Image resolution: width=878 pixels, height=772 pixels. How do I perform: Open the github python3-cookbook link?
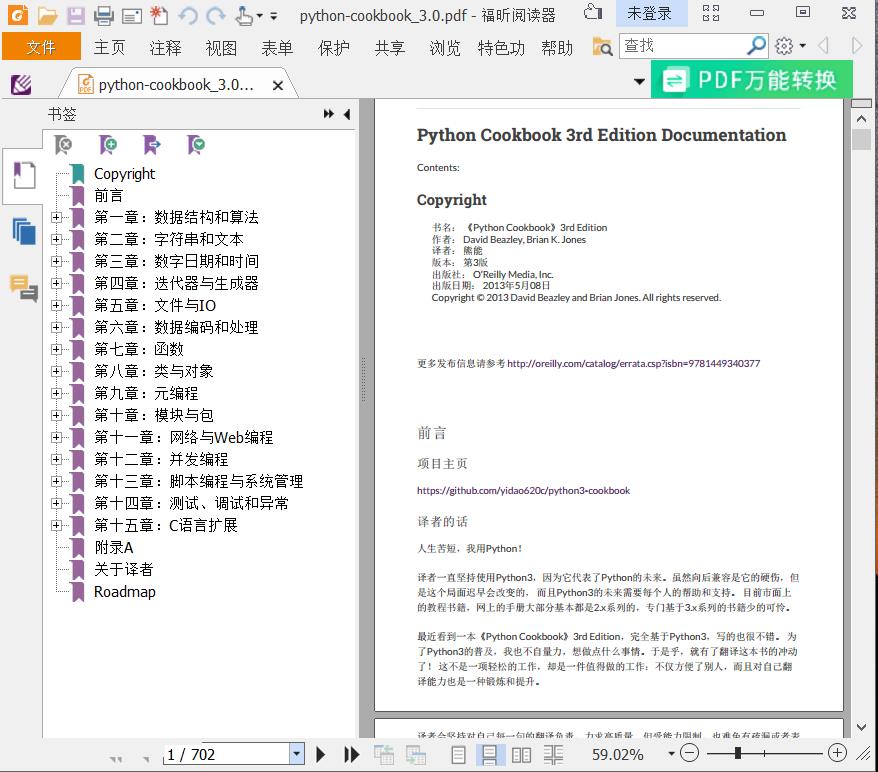pos(524,490)
